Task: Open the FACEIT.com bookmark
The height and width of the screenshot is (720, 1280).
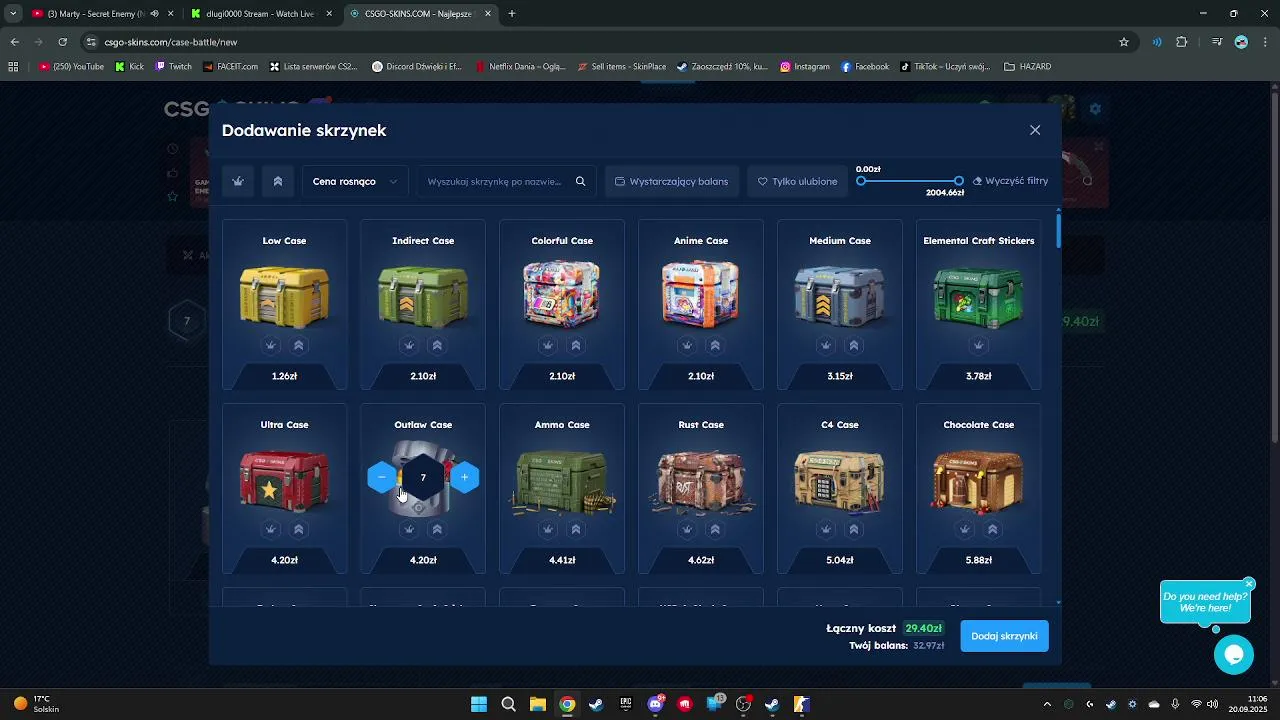Action: [x=230, y=67]
